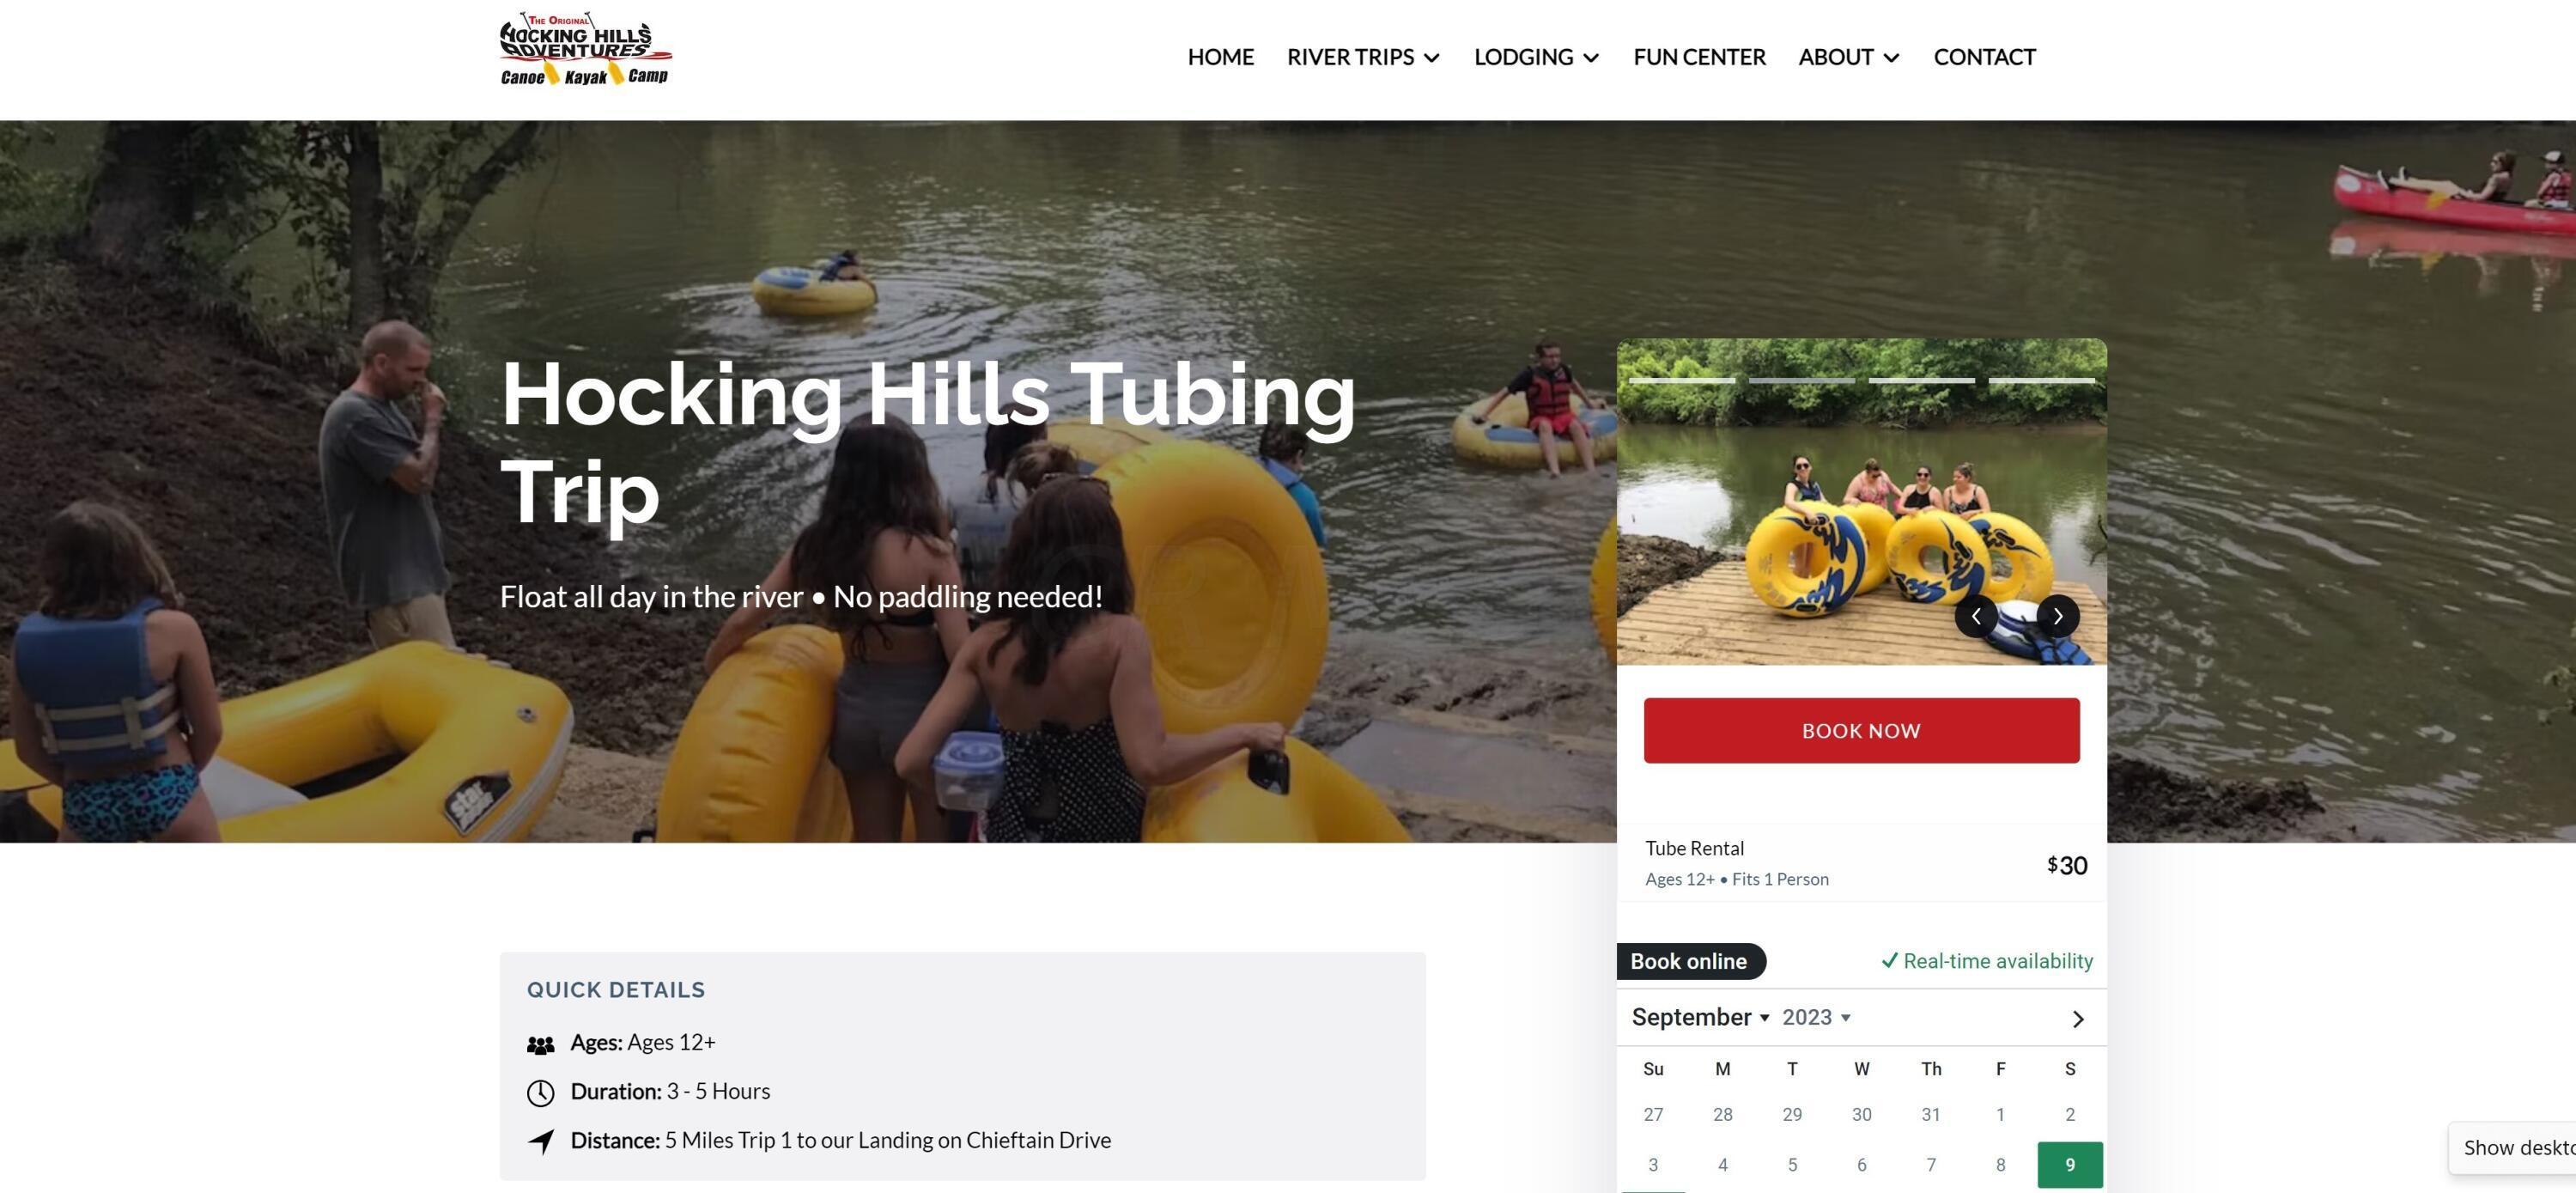The height and width of the screenshot is (1193, 2576).
Task: Open the Fun Center menu item
Action: coord(1699,57)
